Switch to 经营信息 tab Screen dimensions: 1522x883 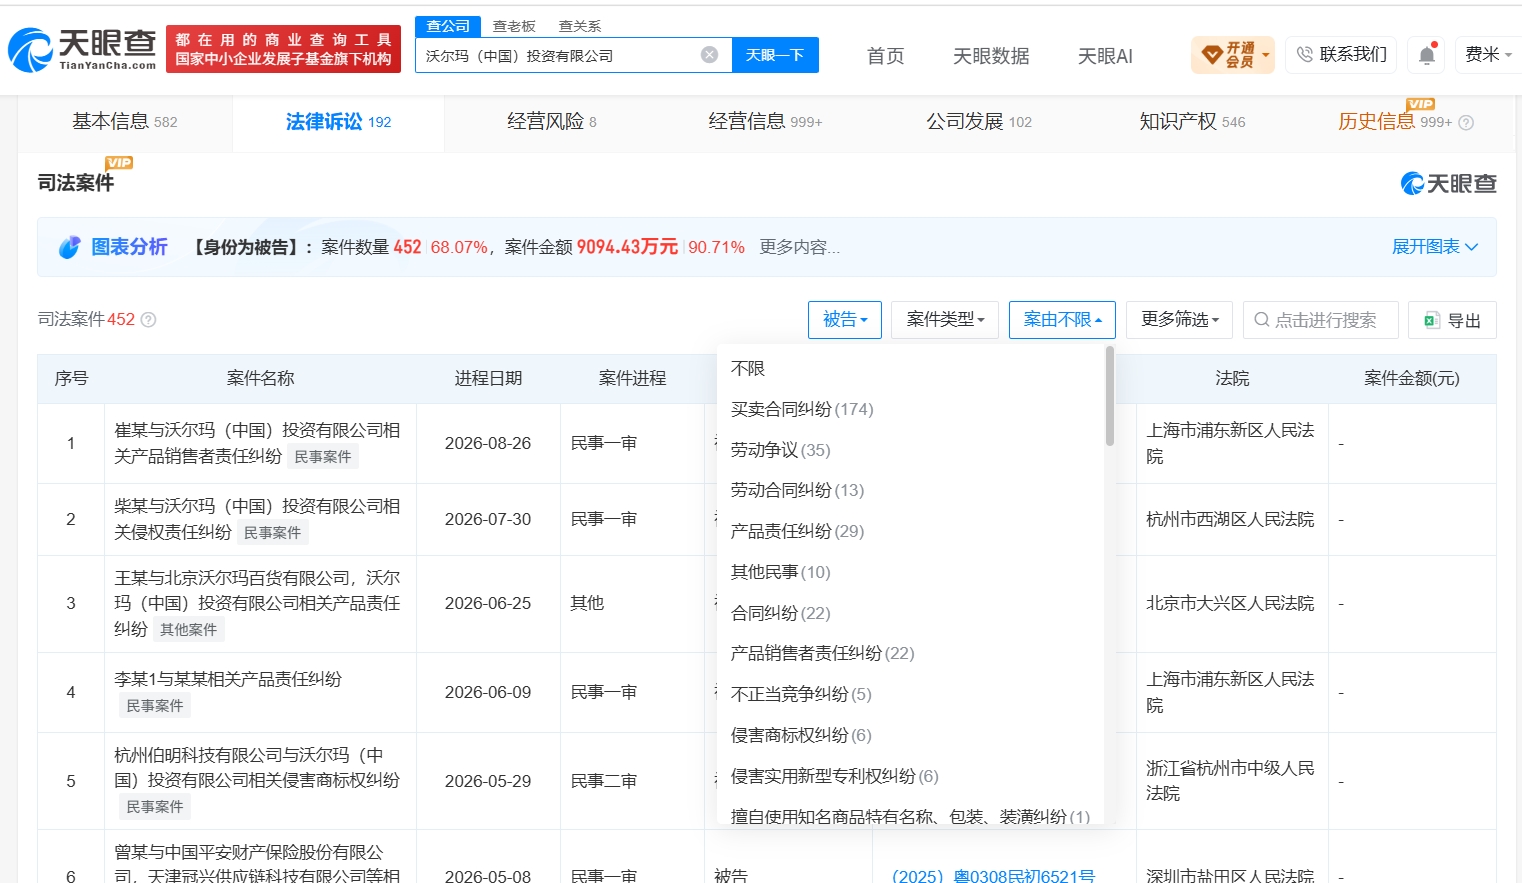pos(765,122)
